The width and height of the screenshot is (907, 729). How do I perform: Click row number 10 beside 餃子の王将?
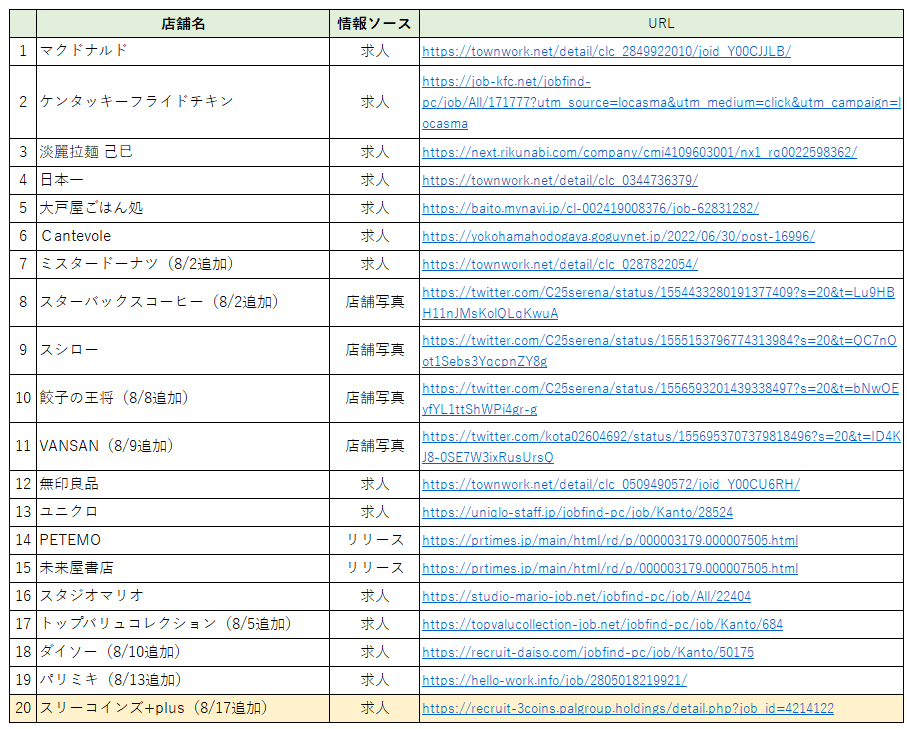pos(23,399)
